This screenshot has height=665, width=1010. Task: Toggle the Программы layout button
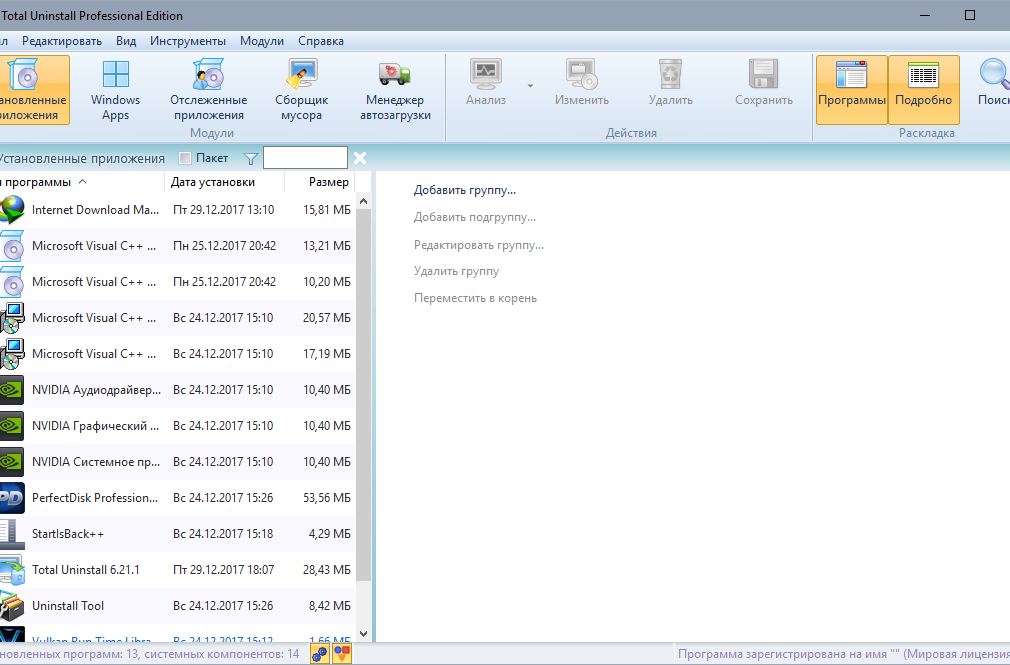[x=852, y=90]
